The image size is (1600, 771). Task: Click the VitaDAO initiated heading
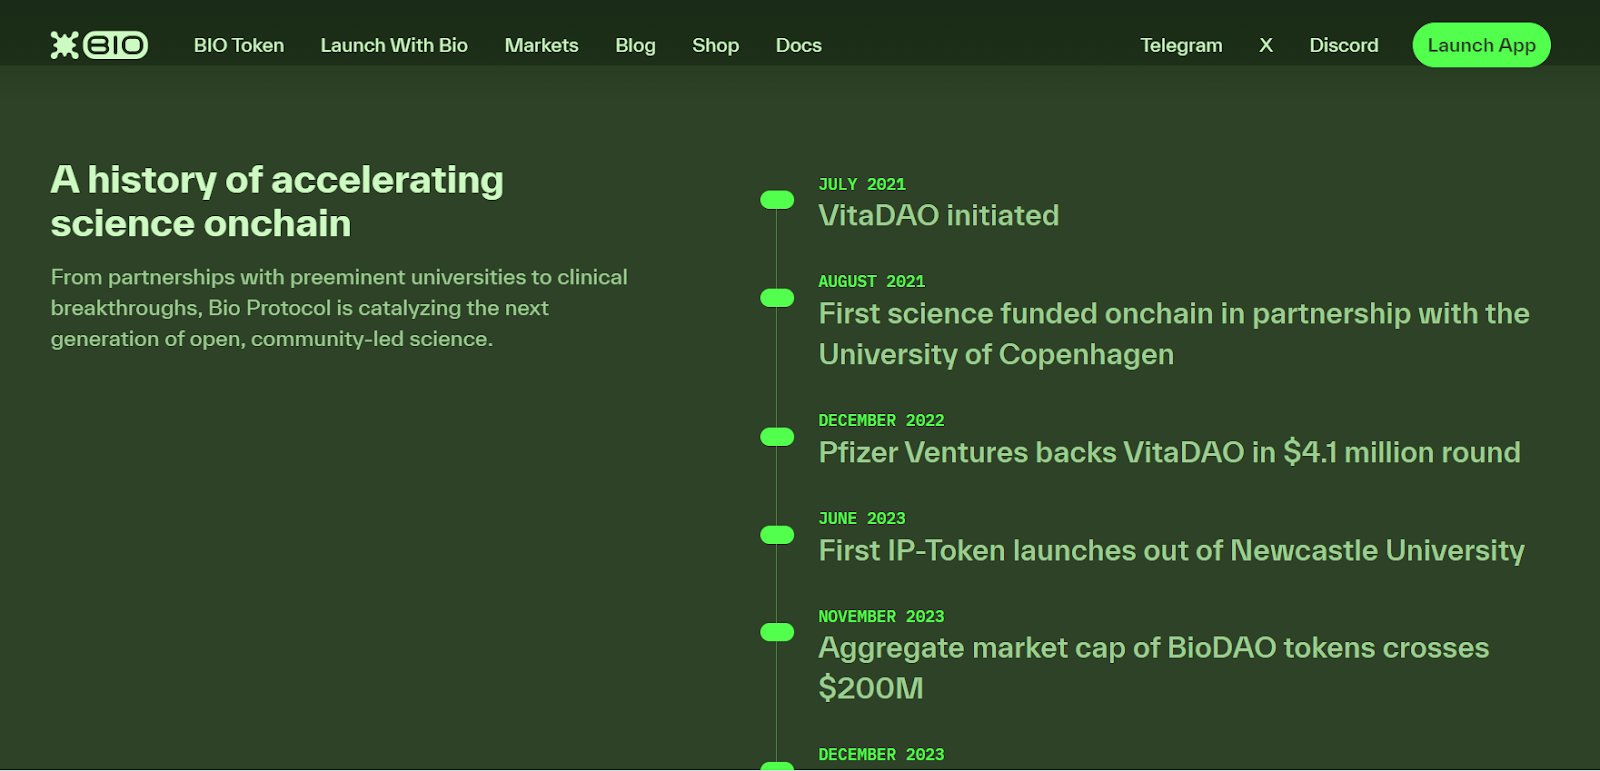tap(938, 216)
